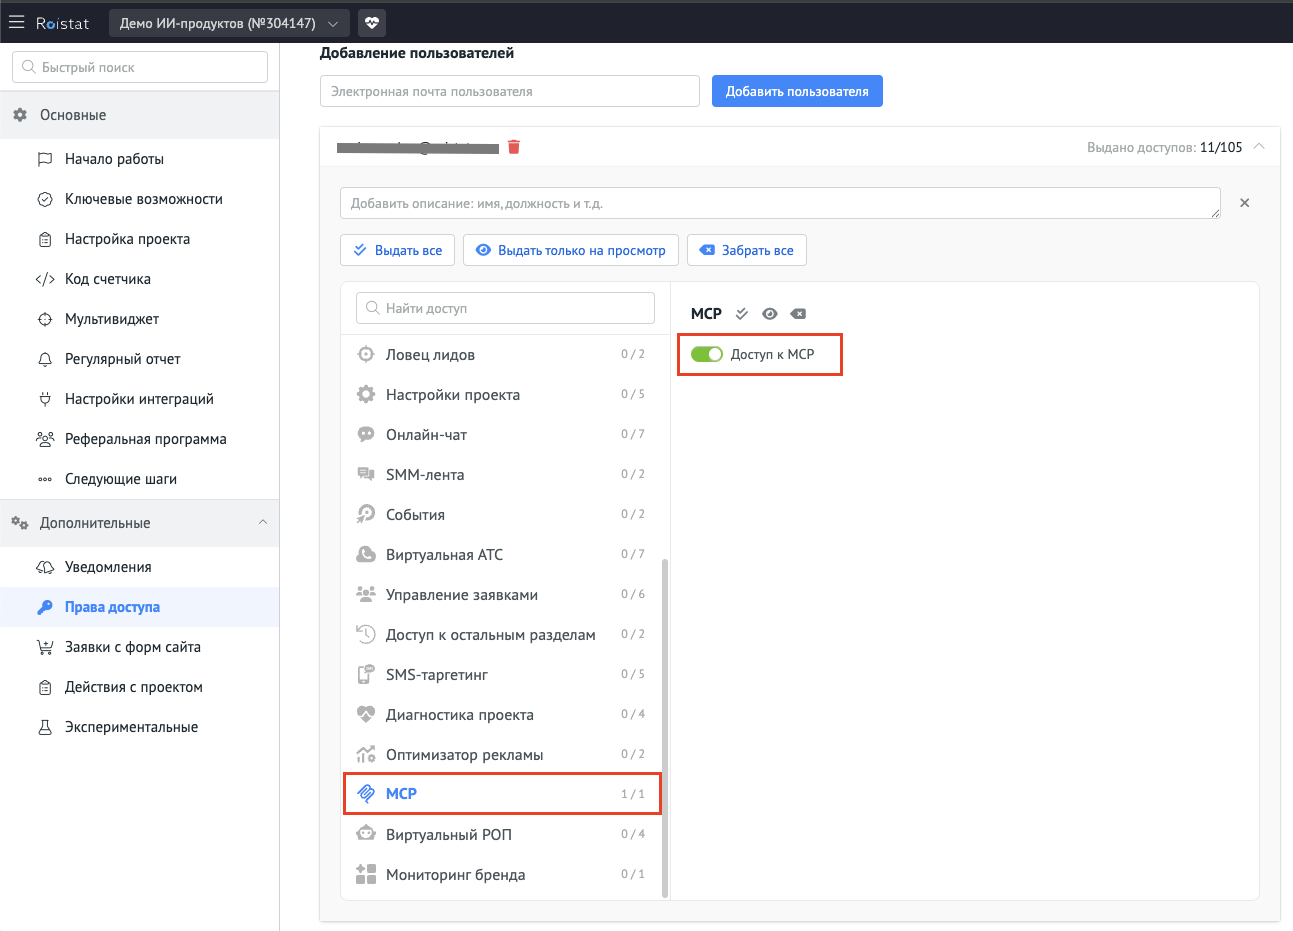Go to Настройка проекта in sidebar
This screenshot has width=1293, height=931.
139,239
